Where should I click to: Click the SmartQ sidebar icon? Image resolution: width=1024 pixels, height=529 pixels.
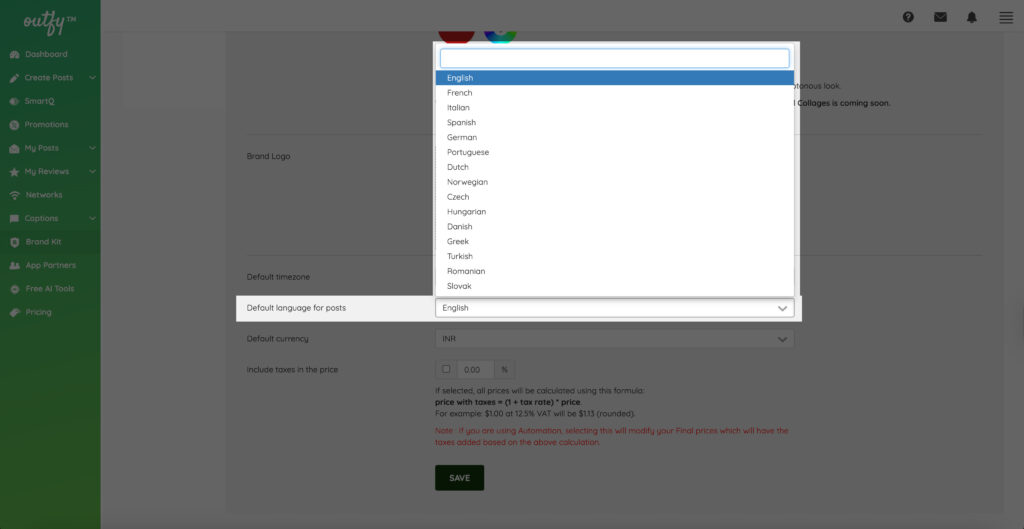tap(14, 101)
